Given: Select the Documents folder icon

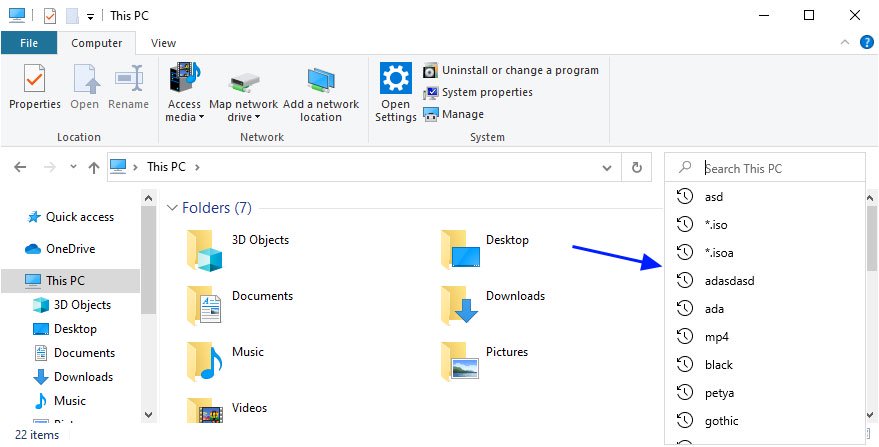Looking at the screenshot, I should click(x=204, y=305).
